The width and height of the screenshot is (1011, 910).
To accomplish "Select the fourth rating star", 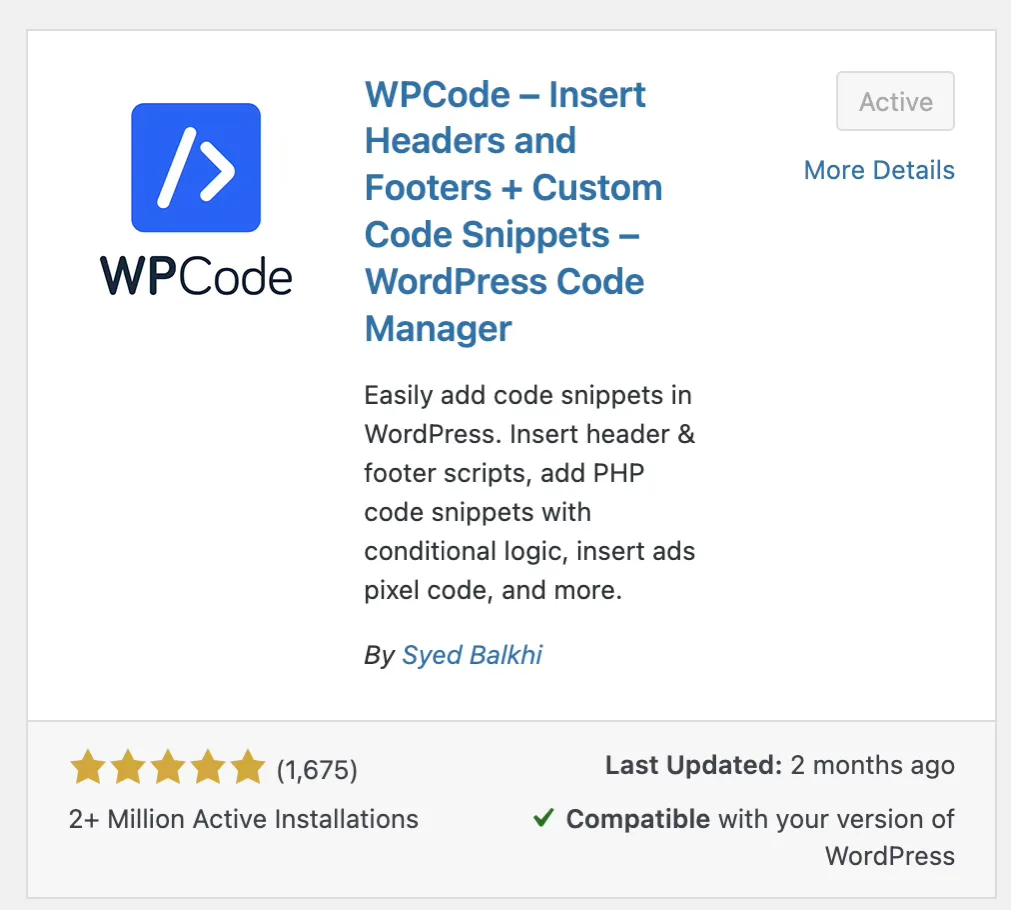I will [x=208, y=768].
